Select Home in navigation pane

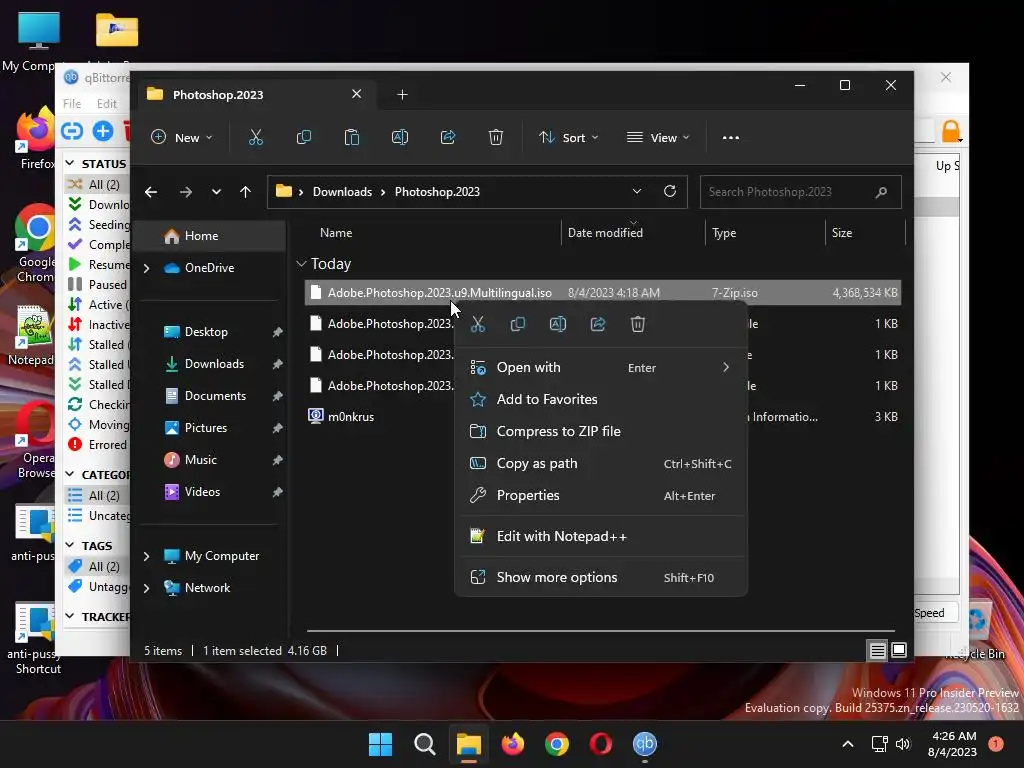click(x=212, y=236)
